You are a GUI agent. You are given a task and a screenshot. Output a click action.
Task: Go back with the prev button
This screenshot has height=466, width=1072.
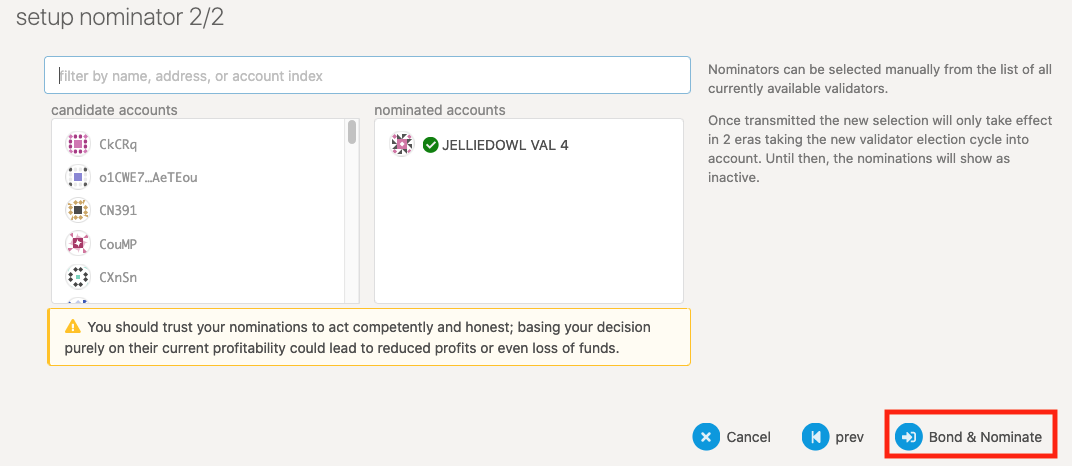(x=834, y=437)
